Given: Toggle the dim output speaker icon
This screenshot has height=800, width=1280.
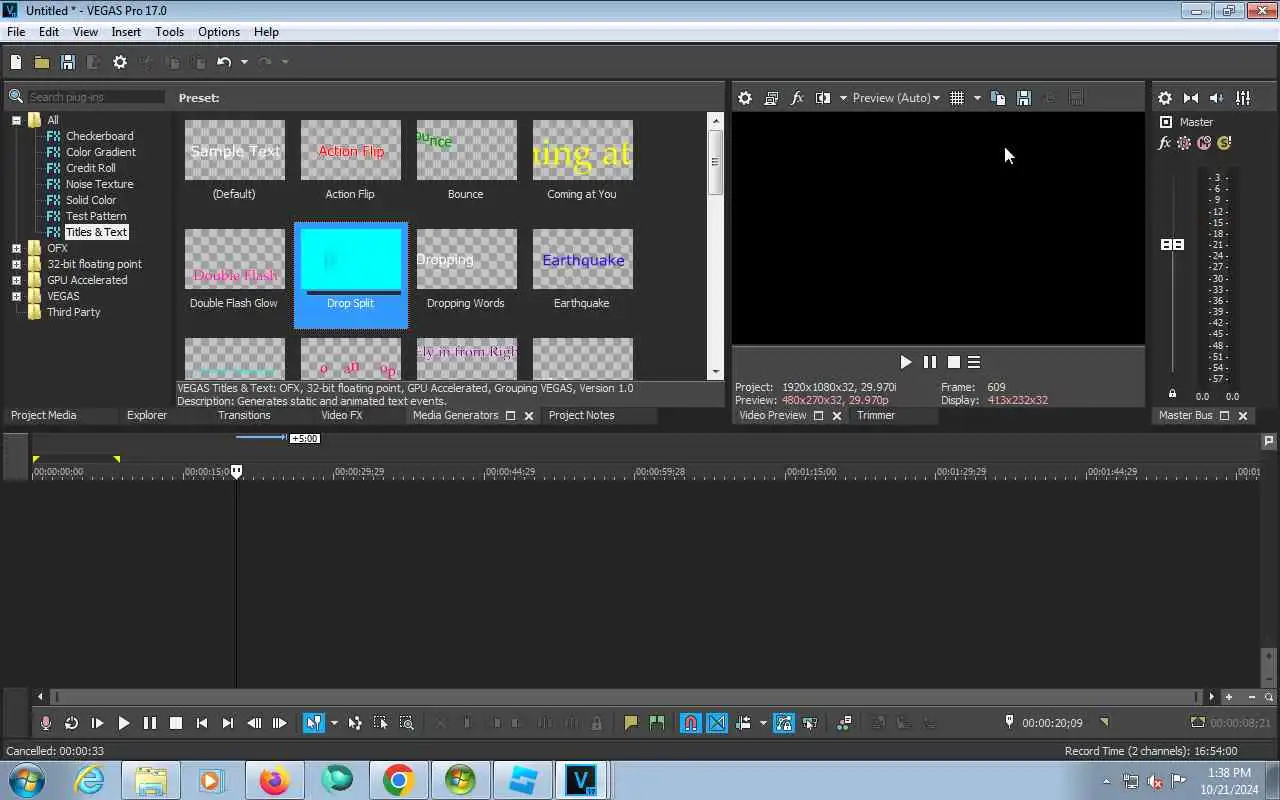Looking at the screenshot, I should (1217, 98).
